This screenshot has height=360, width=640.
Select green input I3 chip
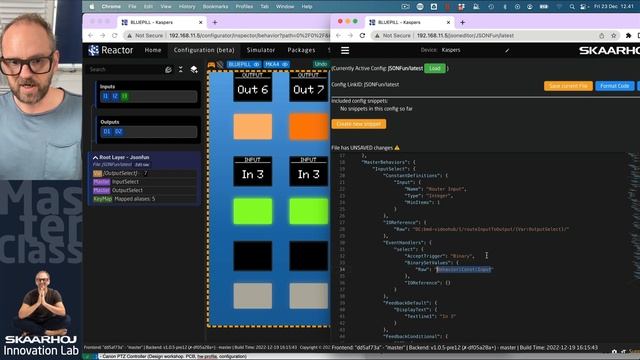(124, 96)
